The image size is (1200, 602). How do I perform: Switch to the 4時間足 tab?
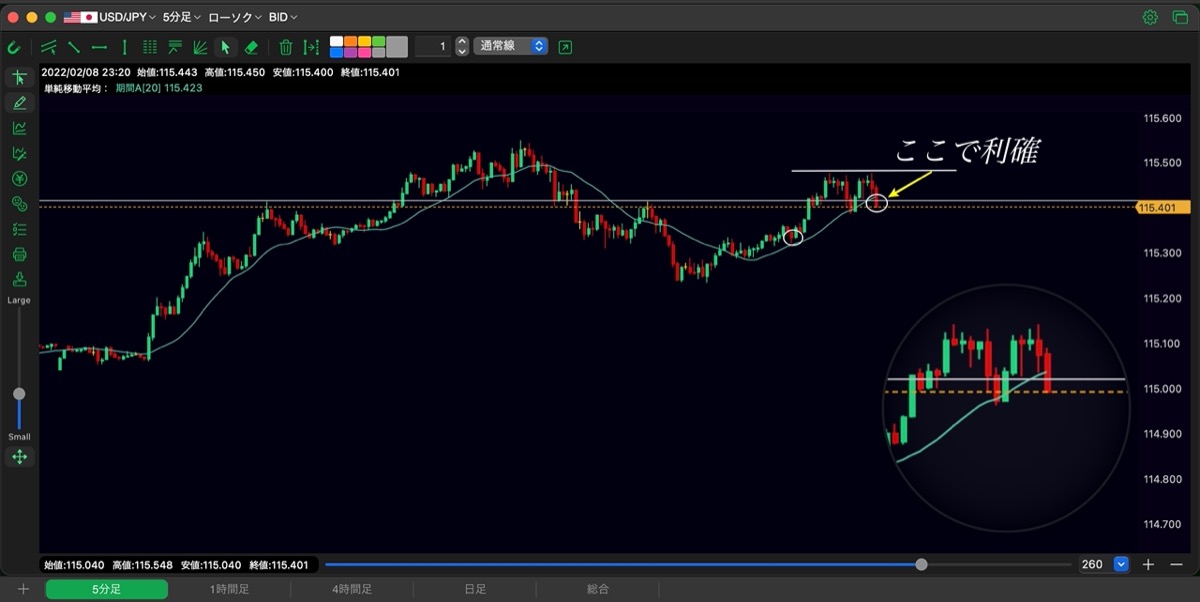(352, 589)
